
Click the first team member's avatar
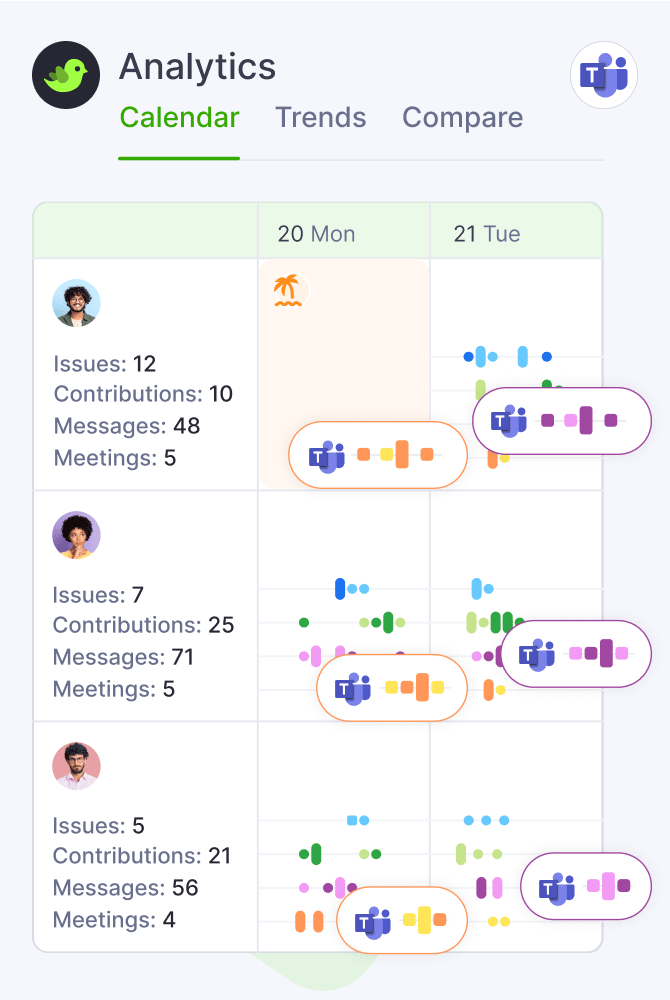(x=77, y=303)
